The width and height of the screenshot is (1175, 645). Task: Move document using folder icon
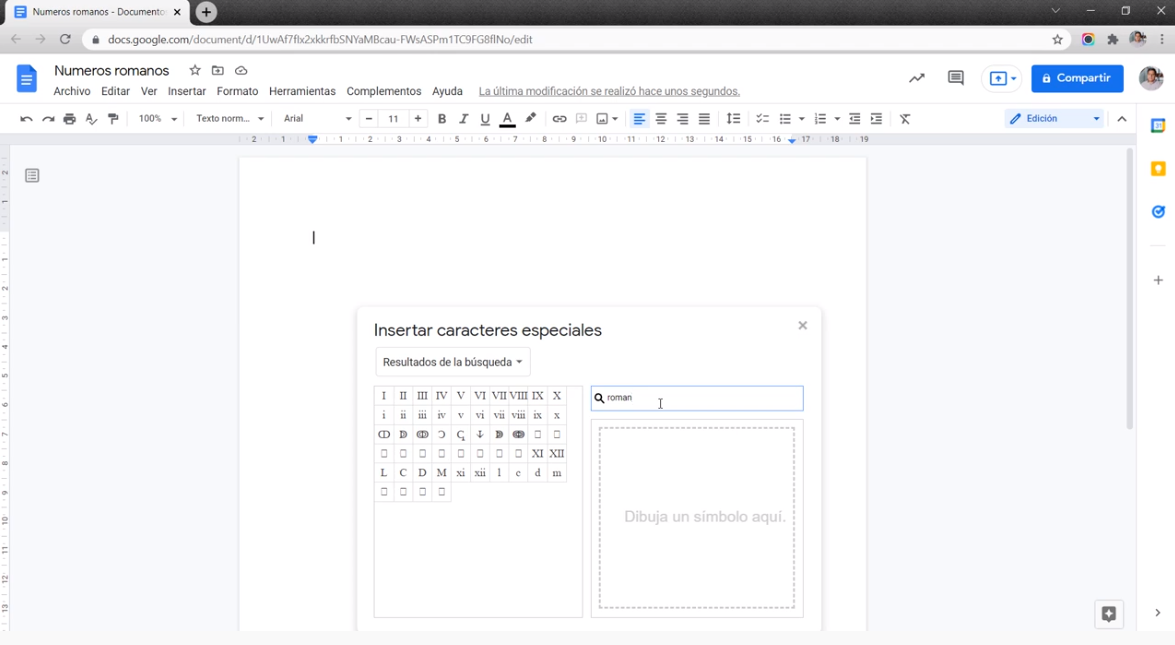218,70
